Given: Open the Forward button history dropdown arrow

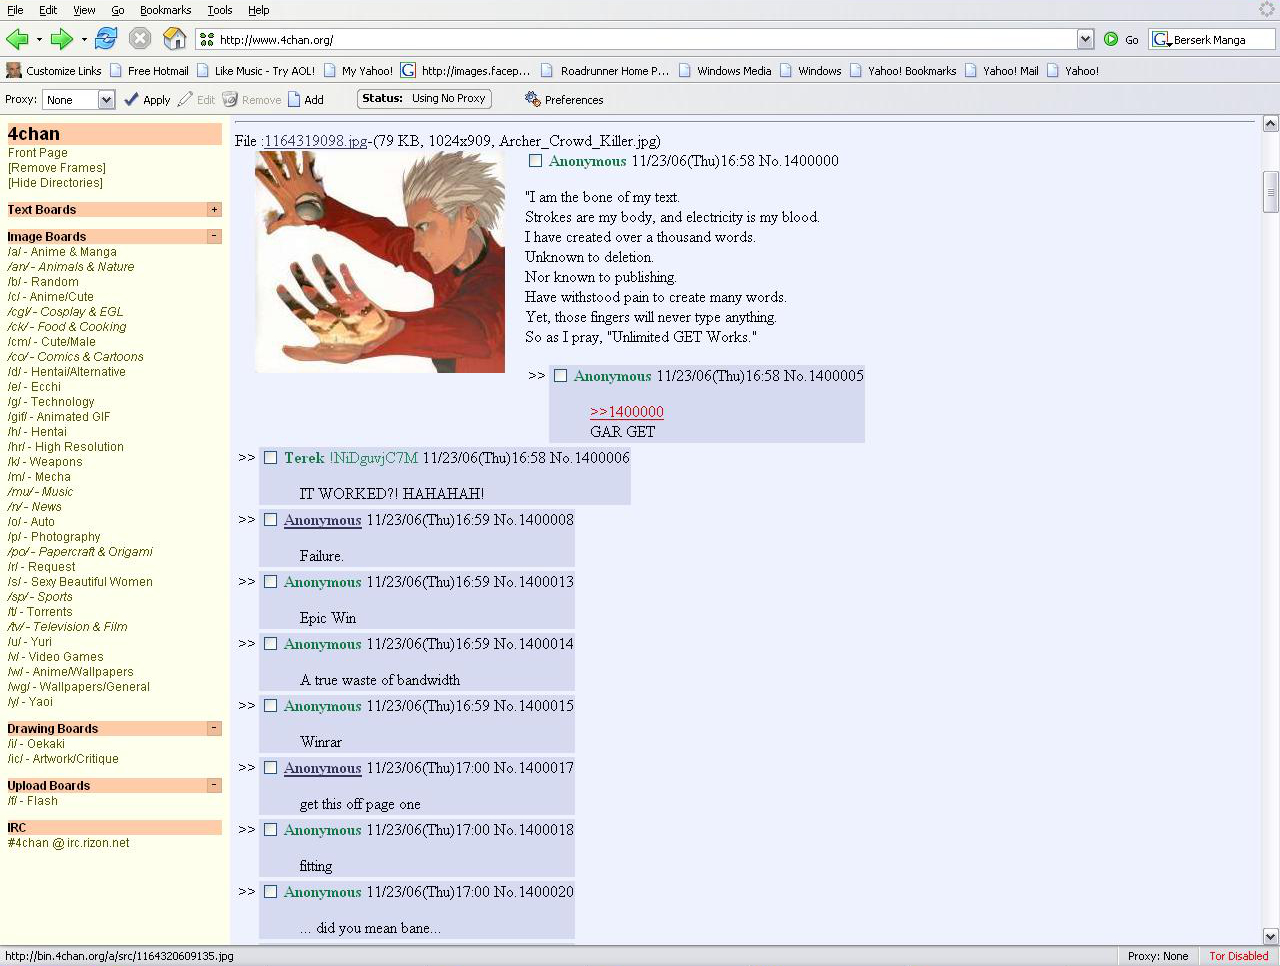Looking at the screenshot, I should [84, 40].
